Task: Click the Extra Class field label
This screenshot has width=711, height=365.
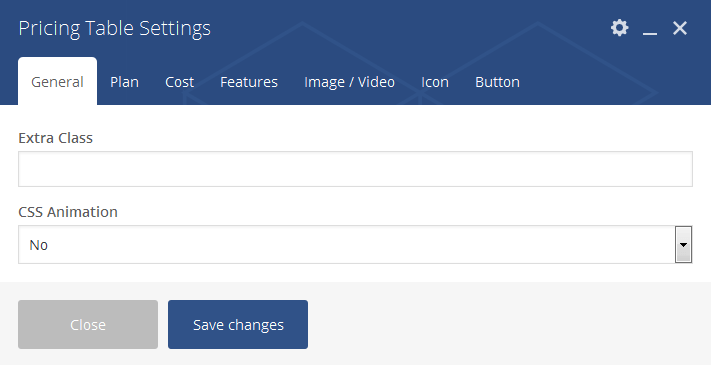Action: 55,137
